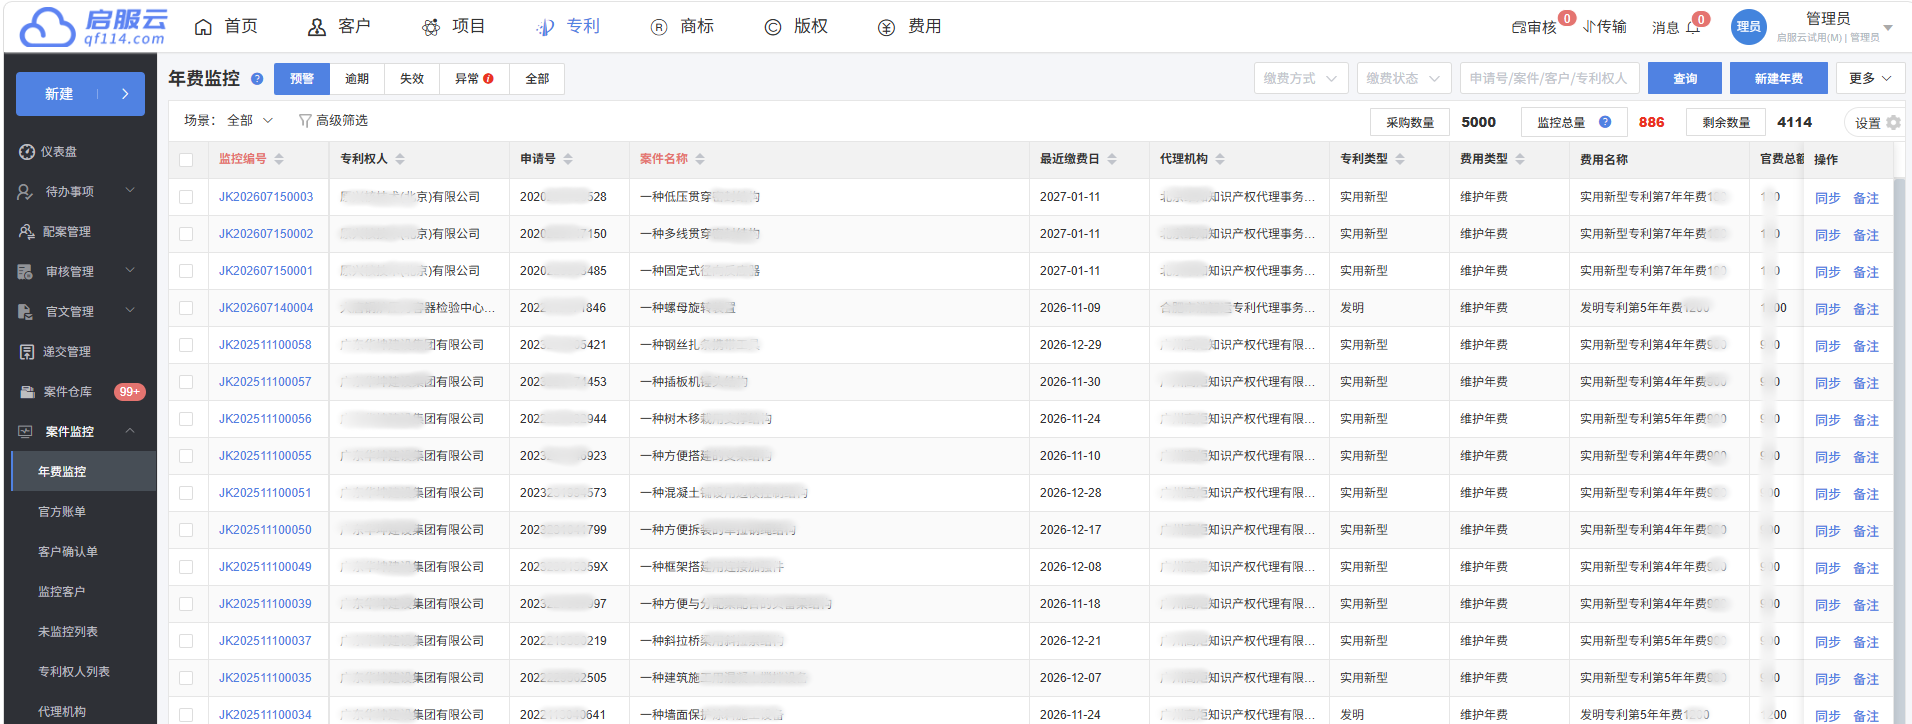Open 监控客户 in sidebar
Screen dimensions: 1912x724
(x=62, y=592)
